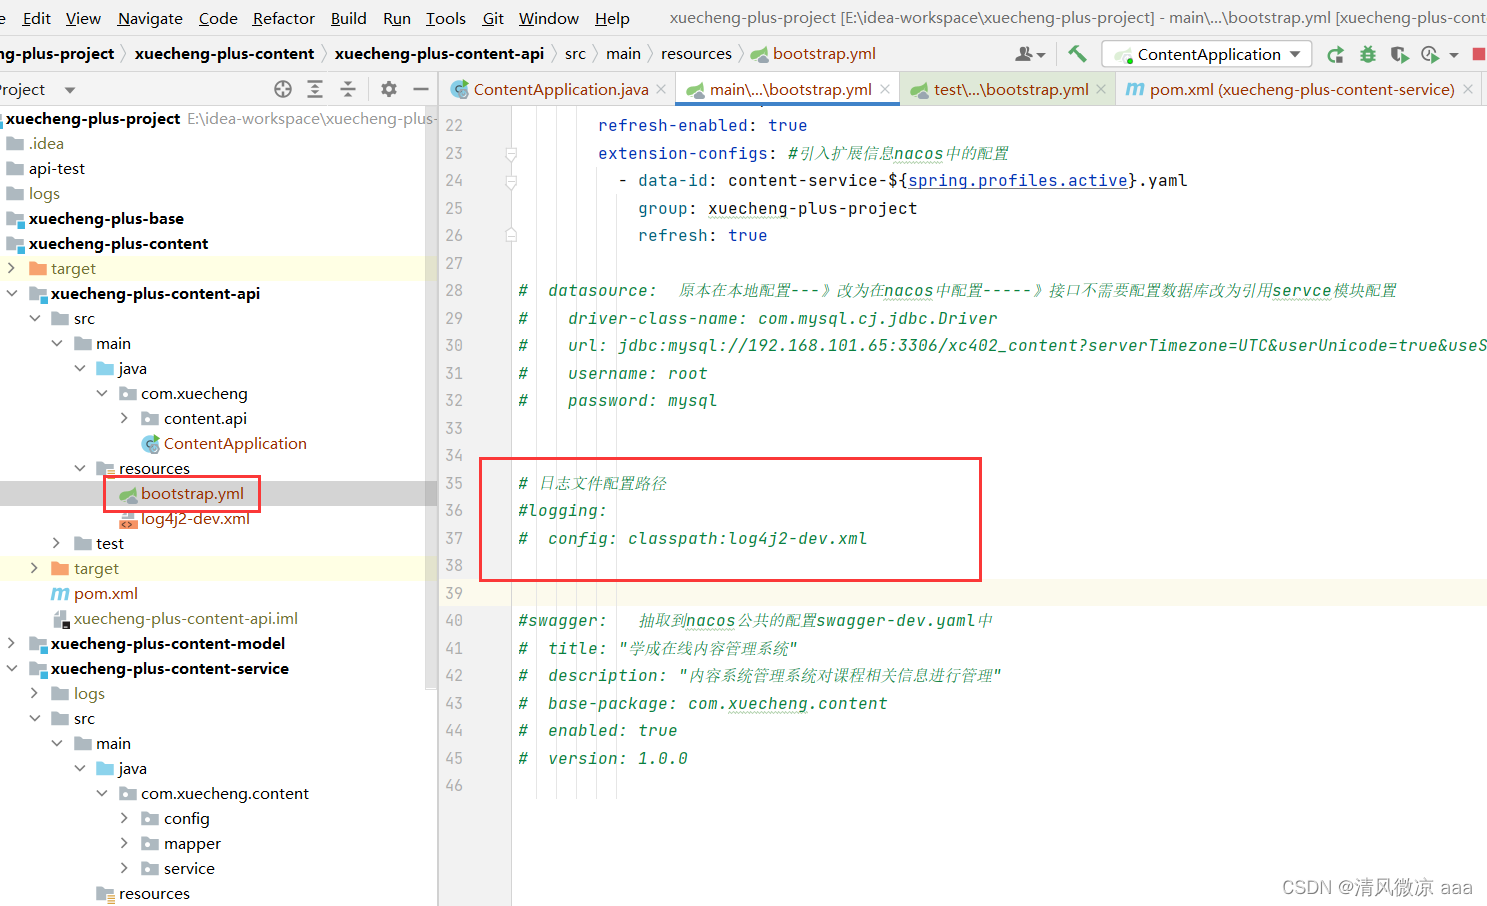This screenshot has height=906, width=1487.
Task: Open the Refactor menu
Action: 283,18
